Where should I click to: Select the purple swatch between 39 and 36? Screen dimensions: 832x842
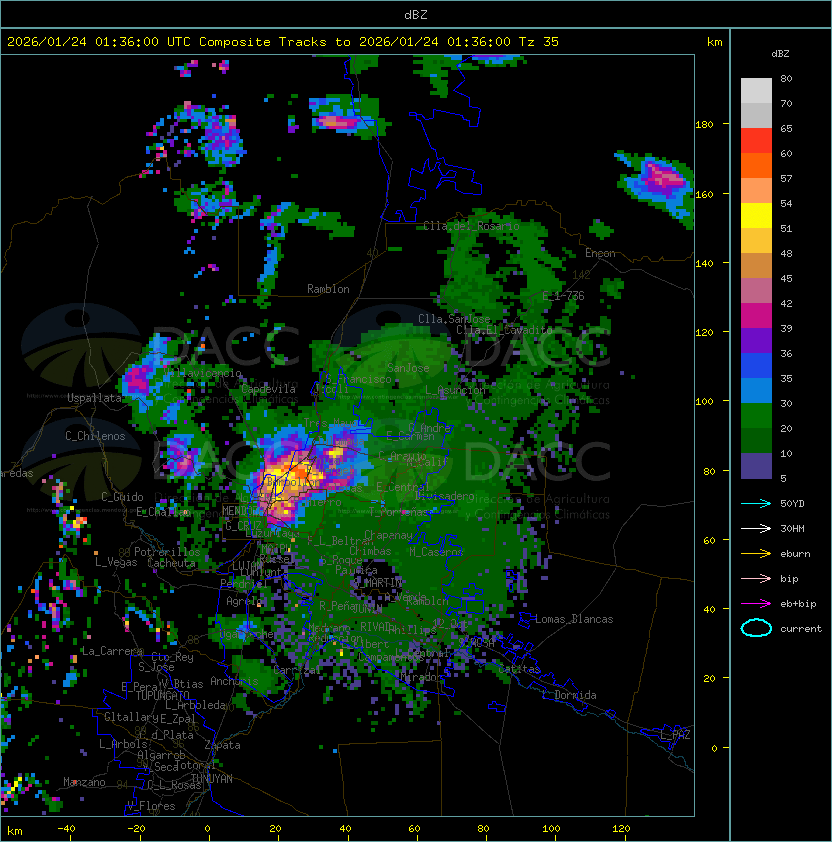756,341
